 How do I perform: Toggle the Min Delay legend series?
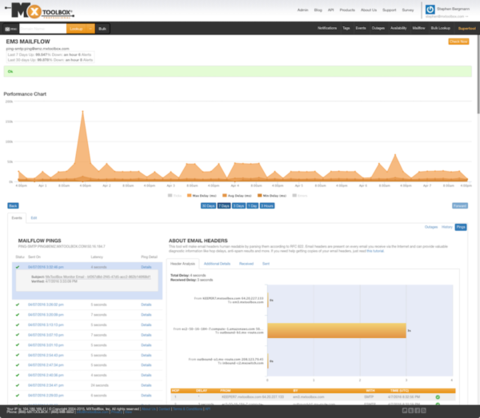pyautogui.click(x=272, y=196)
